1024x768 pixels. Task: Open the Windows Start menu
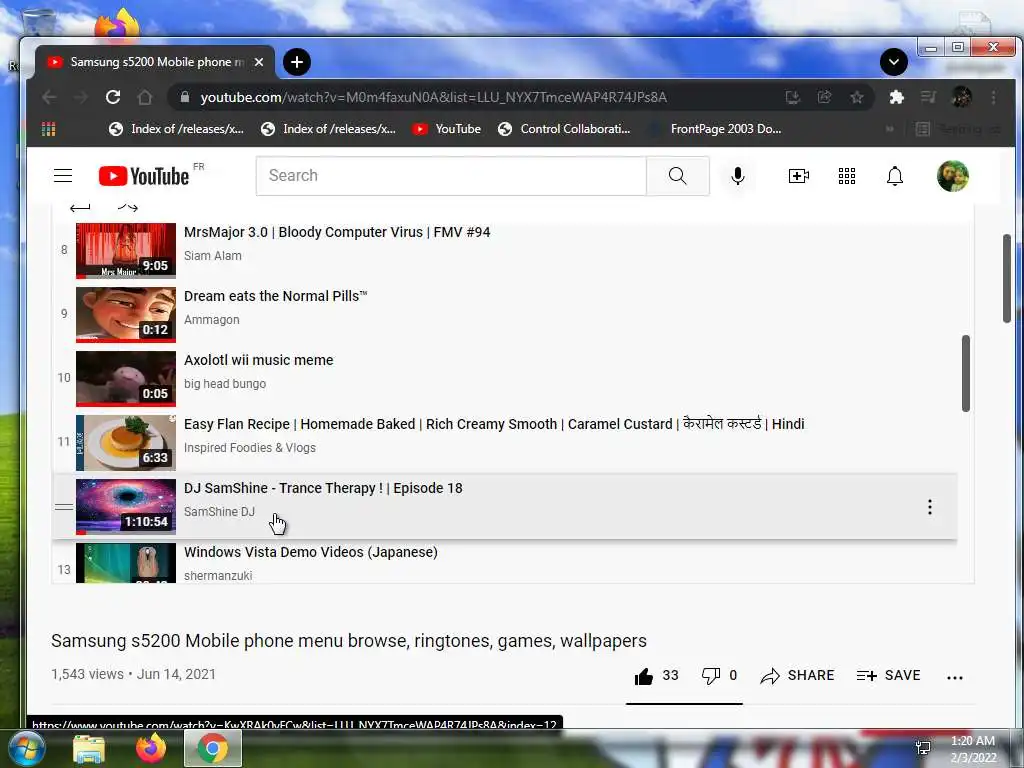click(25, 748)
